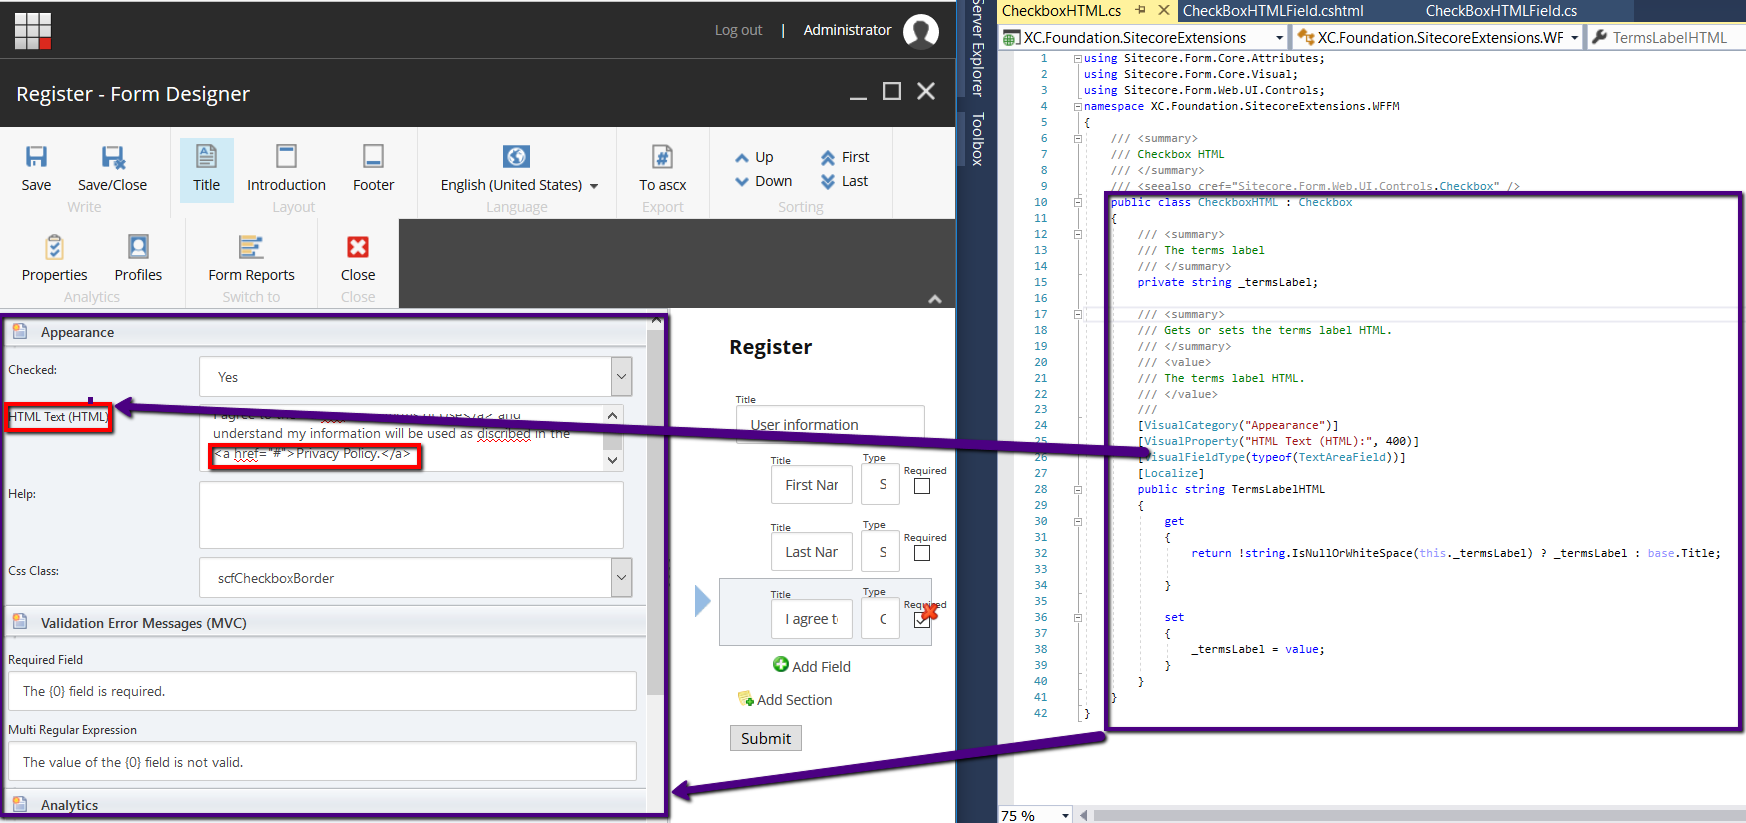The image size is (1746, 823).
Task: Export form with To ascx icon
Action: [662, 156]
